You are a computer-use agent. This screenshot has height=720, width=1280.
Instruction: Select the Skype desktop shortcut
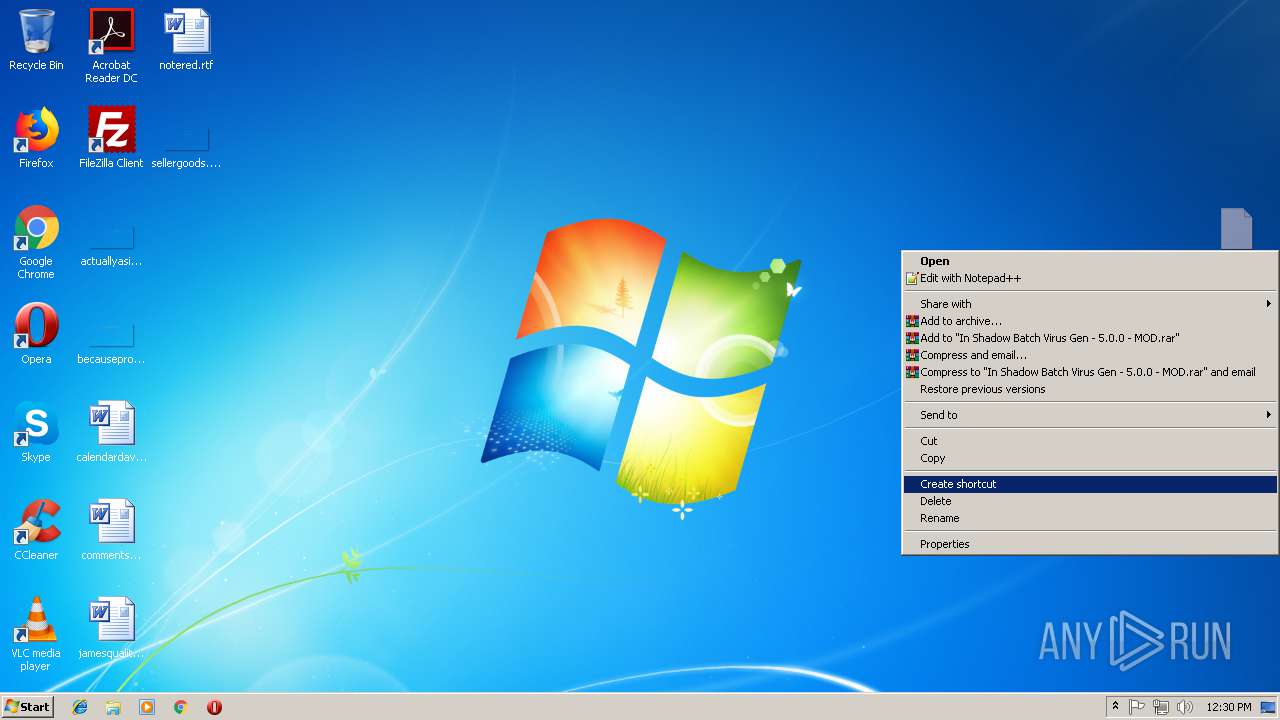[x=36, y=432]
